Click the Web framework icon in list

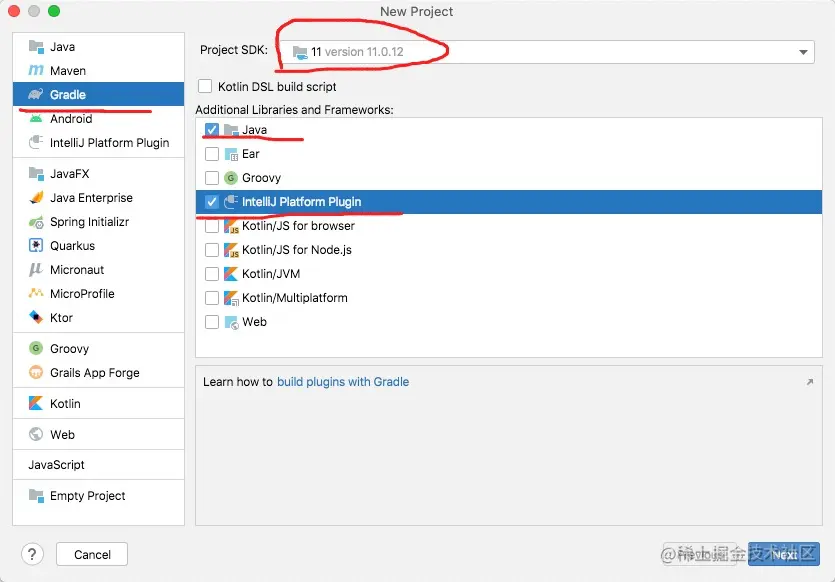pyautogui.click(x=231, y=322)
